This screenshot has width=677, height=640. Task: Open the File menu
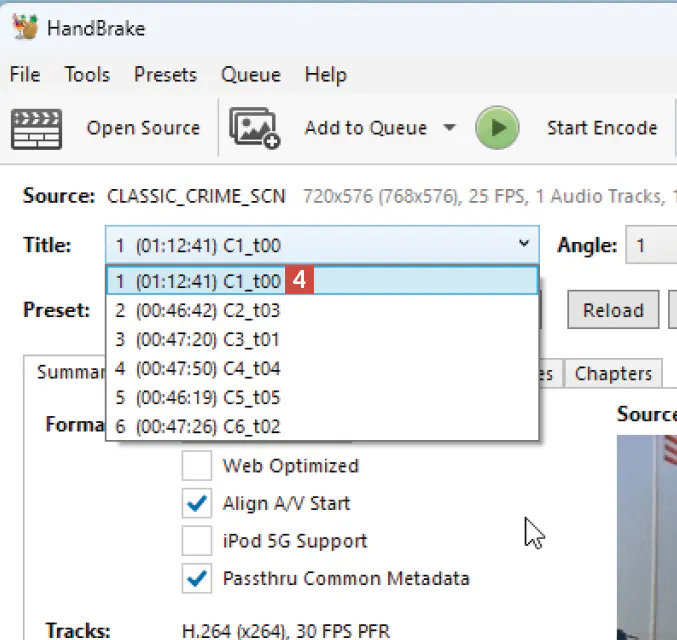(25, 75)
